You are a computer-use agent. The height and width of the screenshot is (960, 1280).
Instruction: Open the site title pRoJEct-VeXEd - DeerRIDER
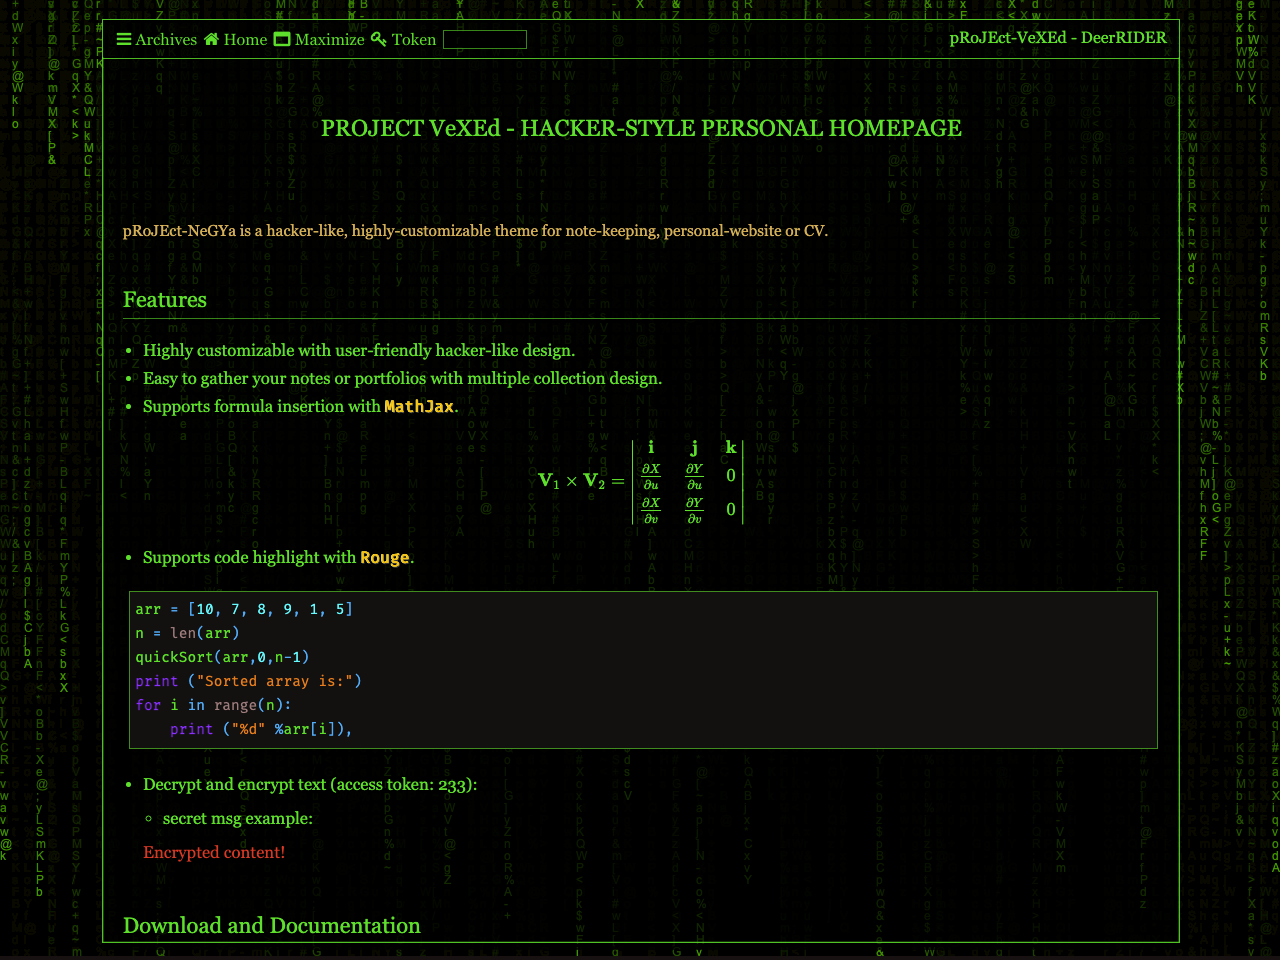click(1059, 38)
